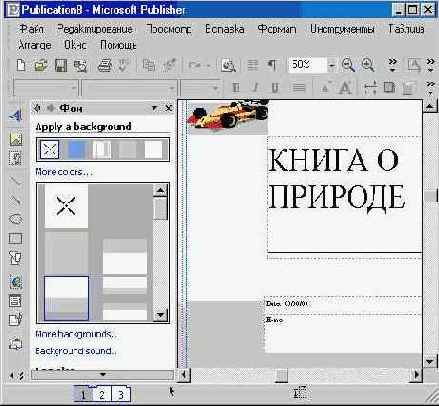Click the Background sound link

tap(76, 351)
